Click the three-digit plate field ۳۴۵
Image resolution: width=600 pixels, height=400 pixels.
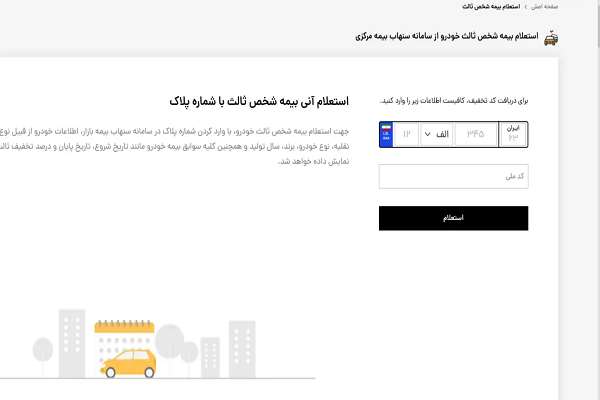click(x=476, y=134)
